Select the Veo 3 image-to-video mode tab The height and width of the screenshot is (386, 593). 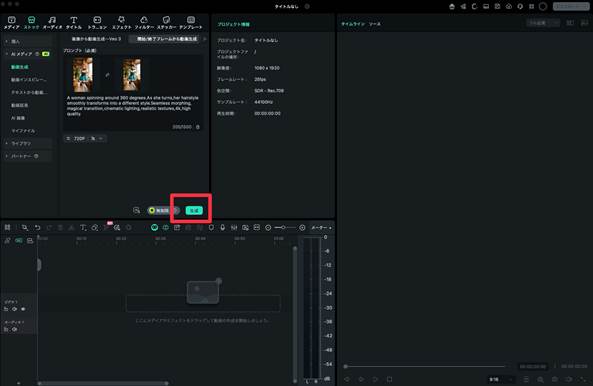point(96,39)
